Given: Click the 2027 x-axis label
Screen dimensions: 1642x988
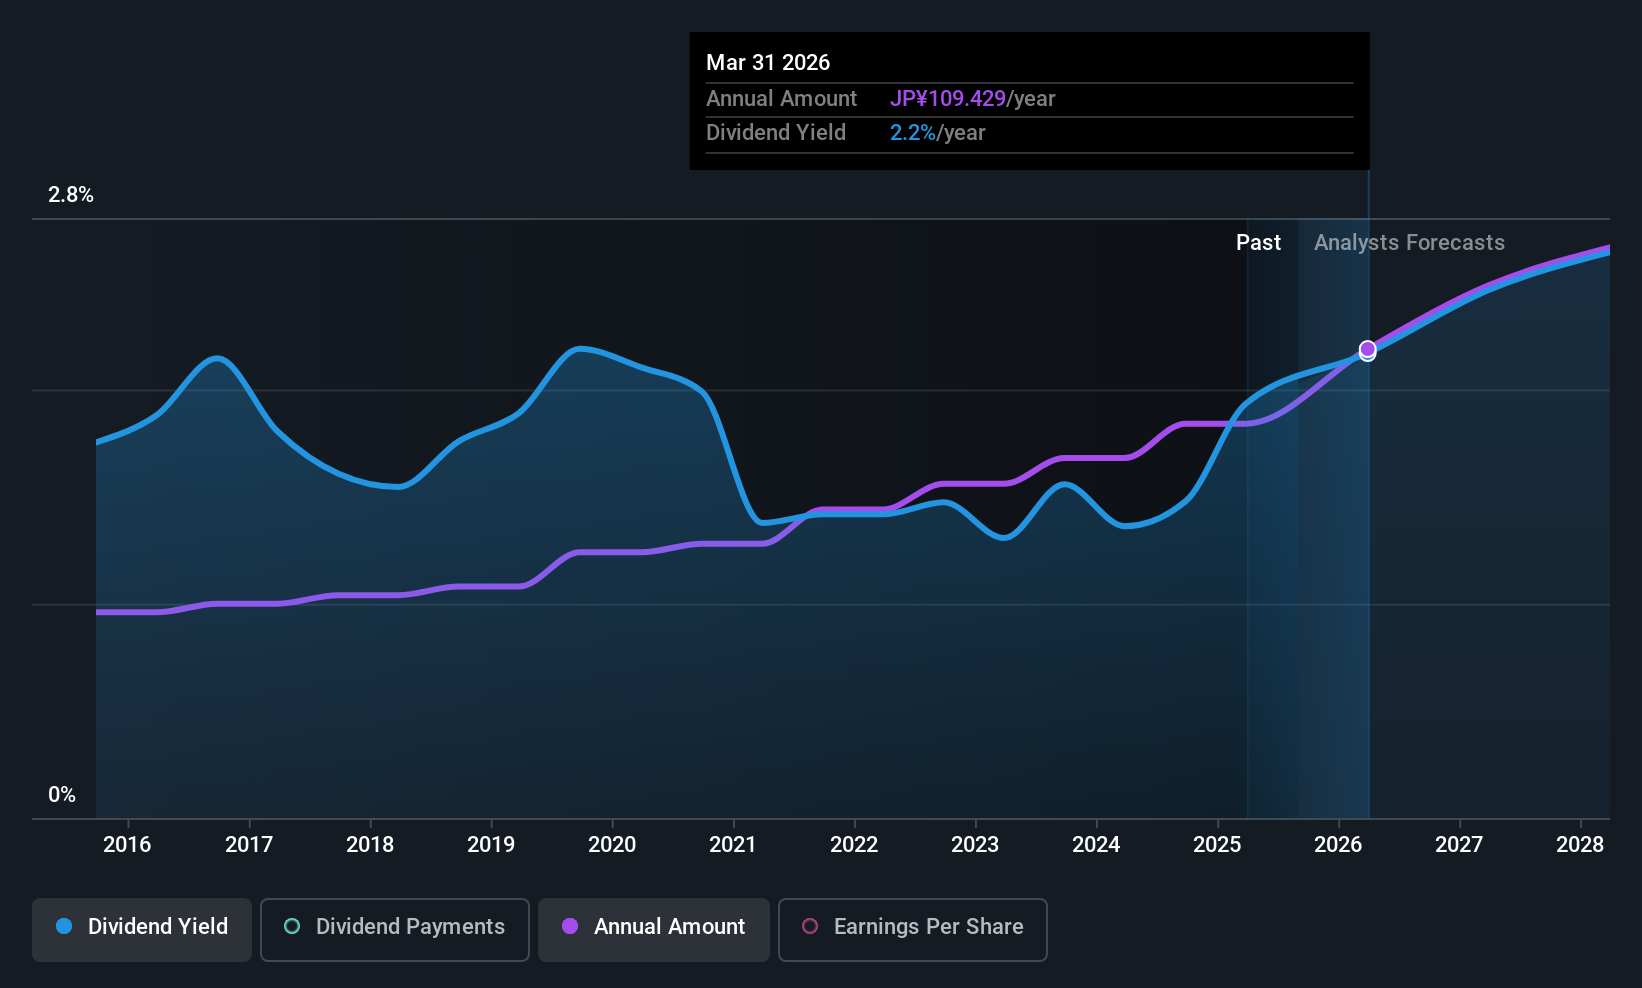Looking at the screenshot, I should [1459, 844].
